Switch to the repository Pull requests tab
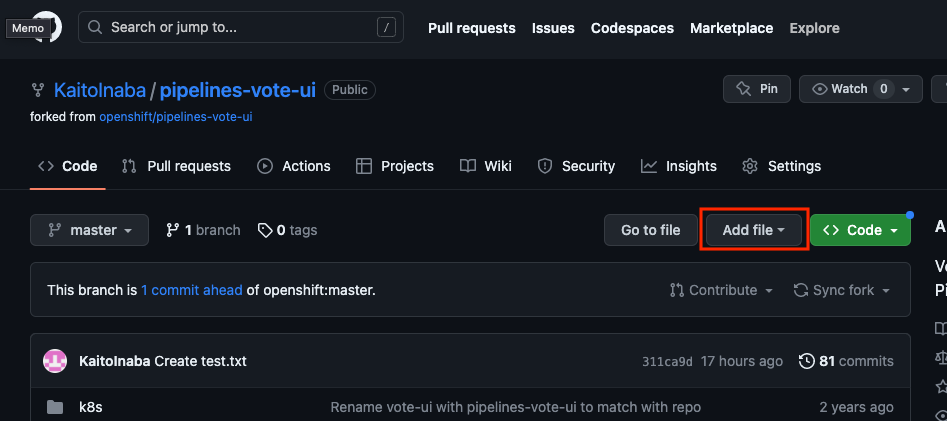Viewport: 947px width, 421px height. [176, 166]
